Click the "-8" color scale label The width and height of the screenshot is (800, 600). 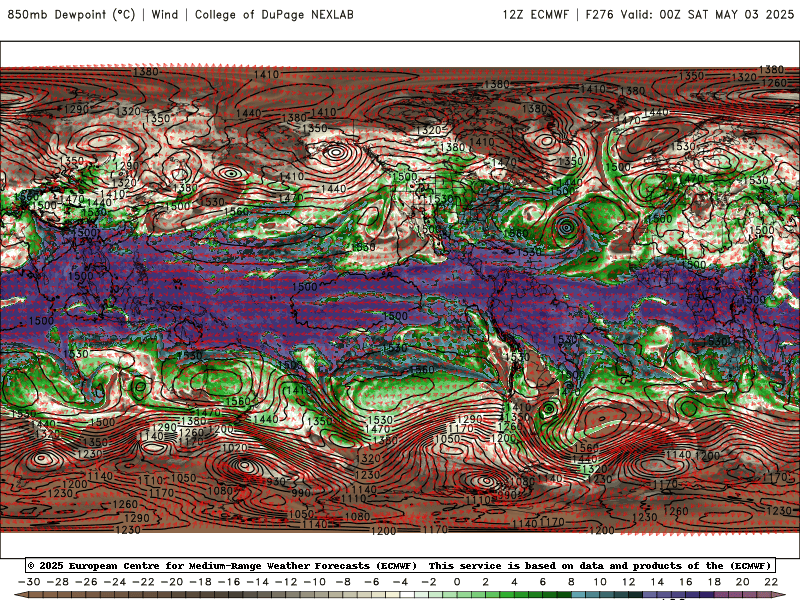[x=343, y=582]
